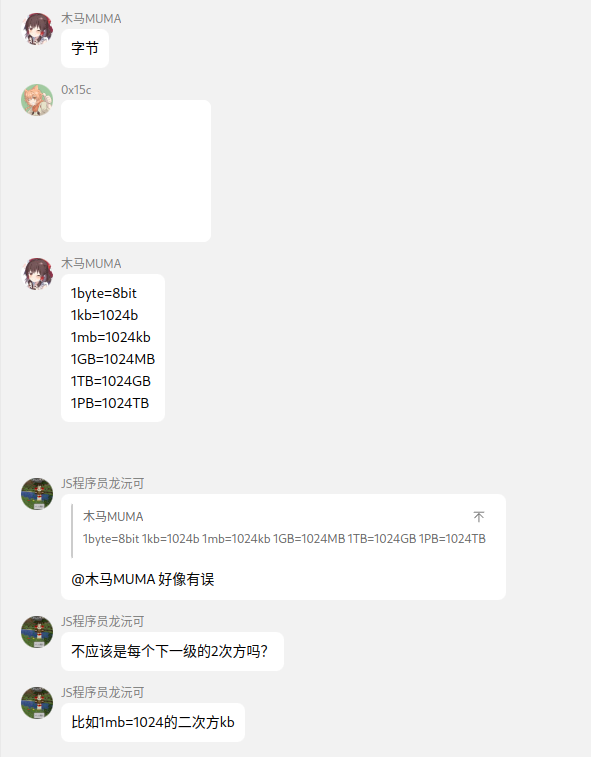Click the 0x15c username label
Image resolution: width=591 pixels, height=757 pixels.
click(76, 90)
